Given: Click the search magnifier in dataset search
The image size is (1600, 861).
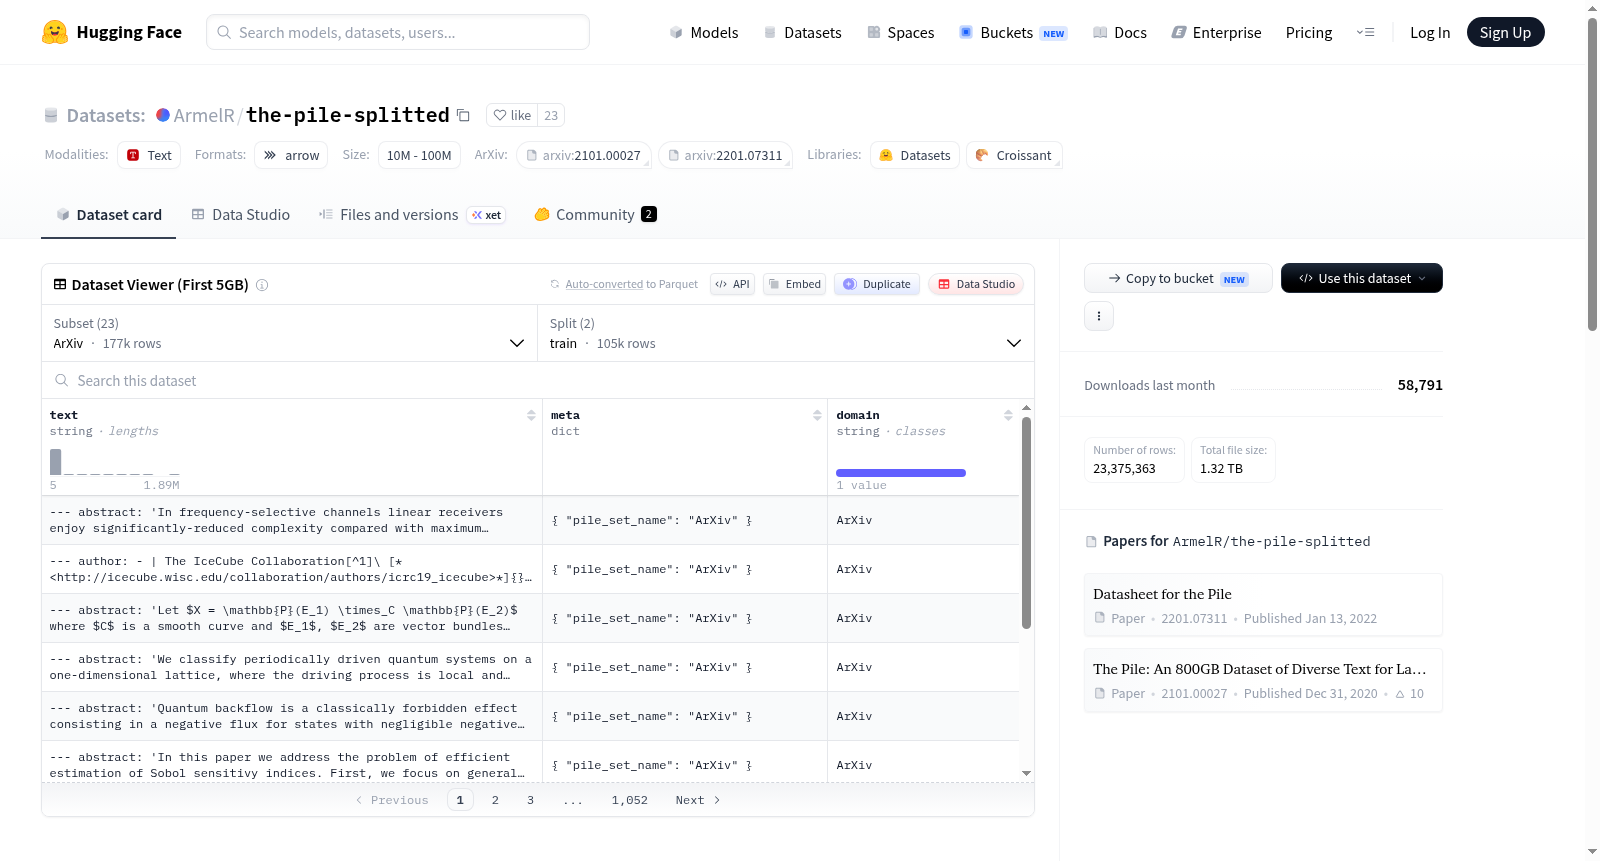Looking at the screenshot, I should [x=62, y=380].
